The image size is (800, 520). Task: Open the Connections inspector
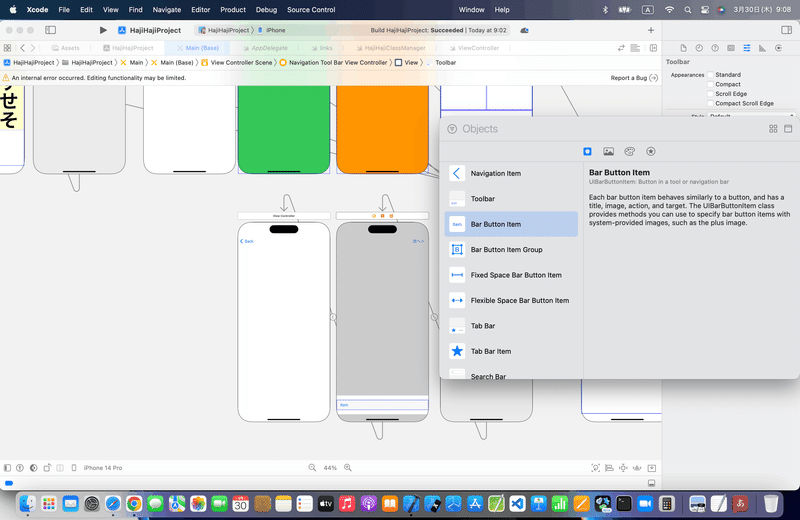pos(778,48)
